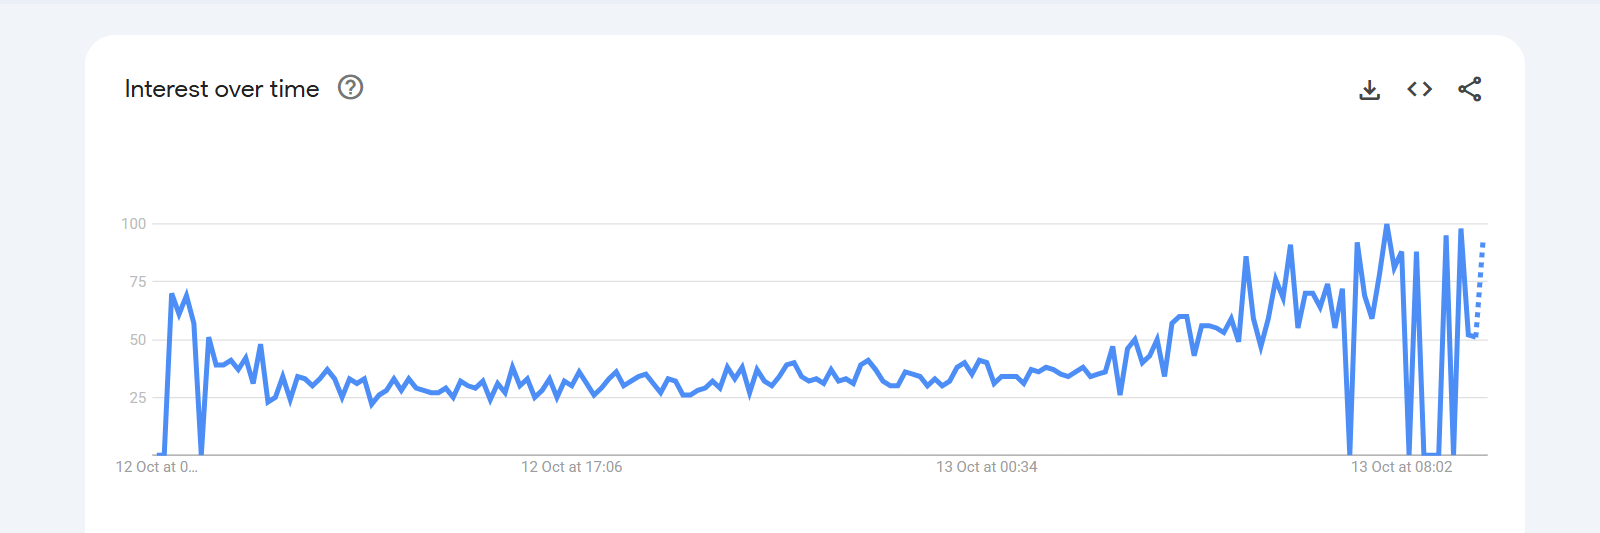Share the Interest over time chart

[1469, 89]
